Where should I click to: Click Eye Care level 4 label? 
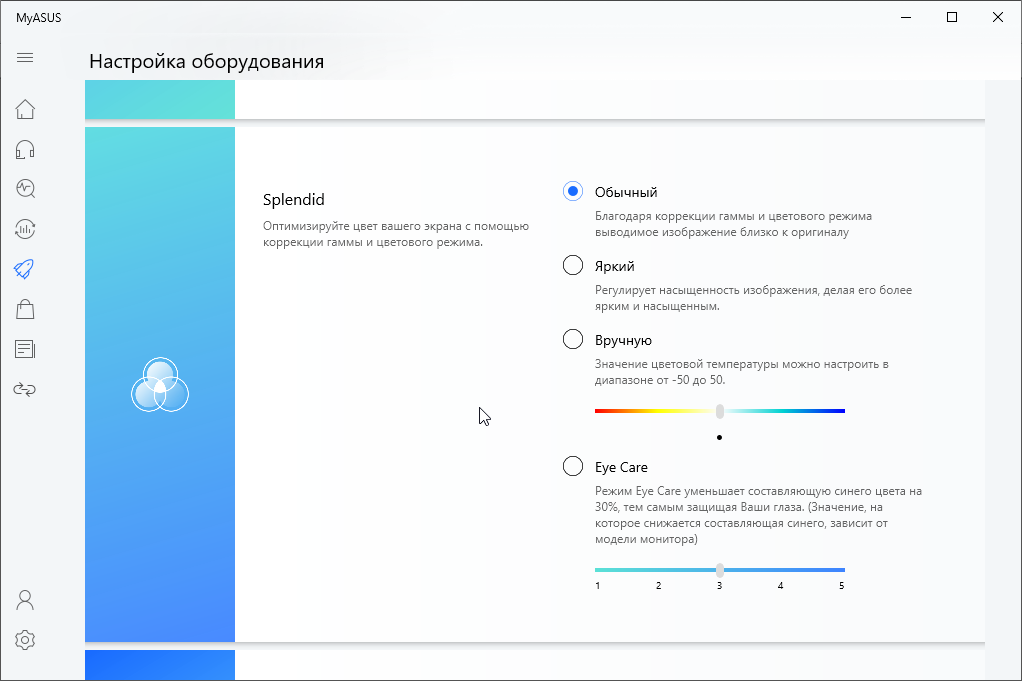780,586
